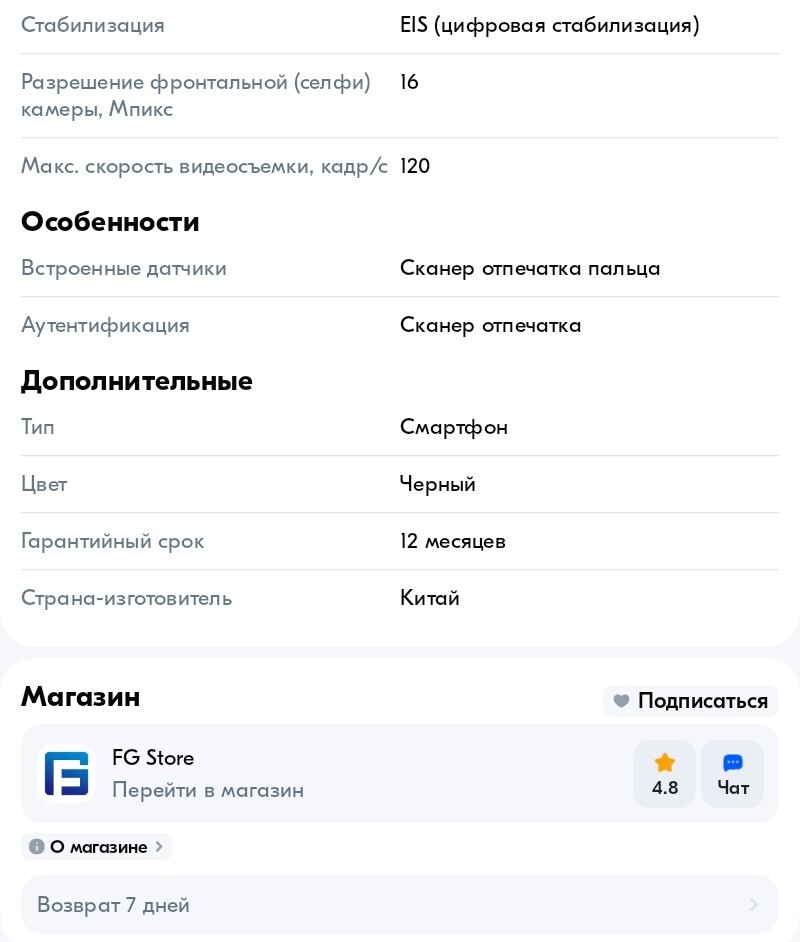Image resolution: width=800 pixels, height=942 pixels.
Task: Open chat with the FG Store seller
Action: (733, 774)
